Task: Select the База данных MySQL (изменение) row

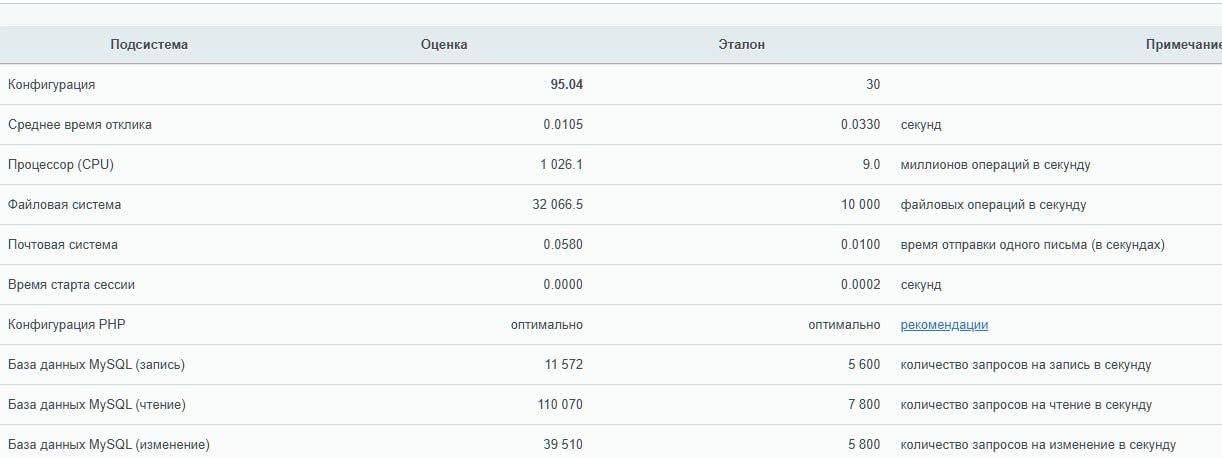Action: click(x=108, y=445)
